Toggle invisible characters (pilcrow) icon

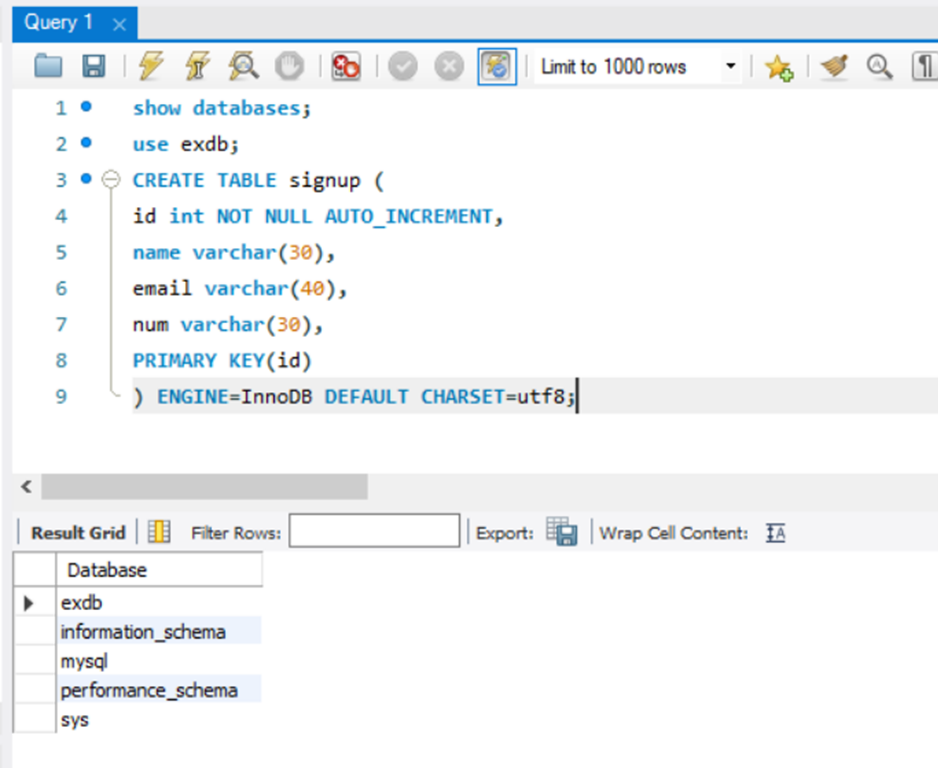click(924, 66)
